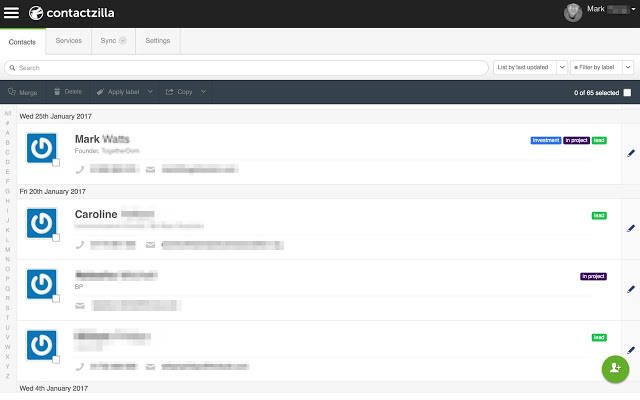
Task: Switch to the Services tab
Action: click(x=69, y=41)
